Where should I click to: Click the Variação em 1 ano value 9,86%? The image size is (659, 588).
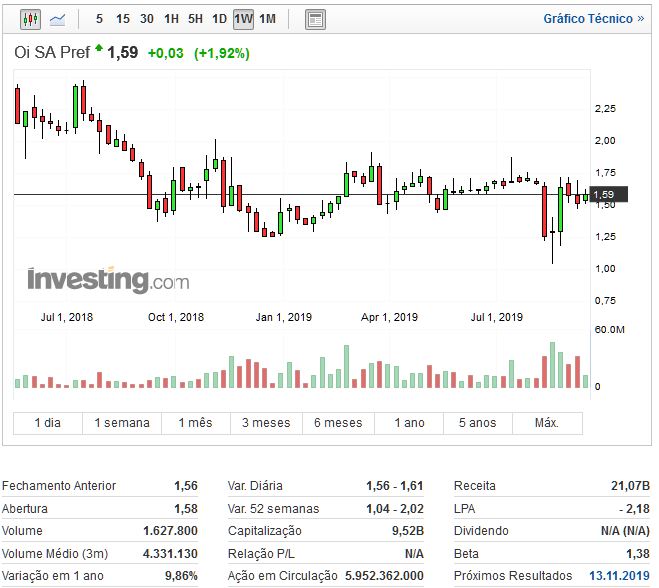(181, 575)
